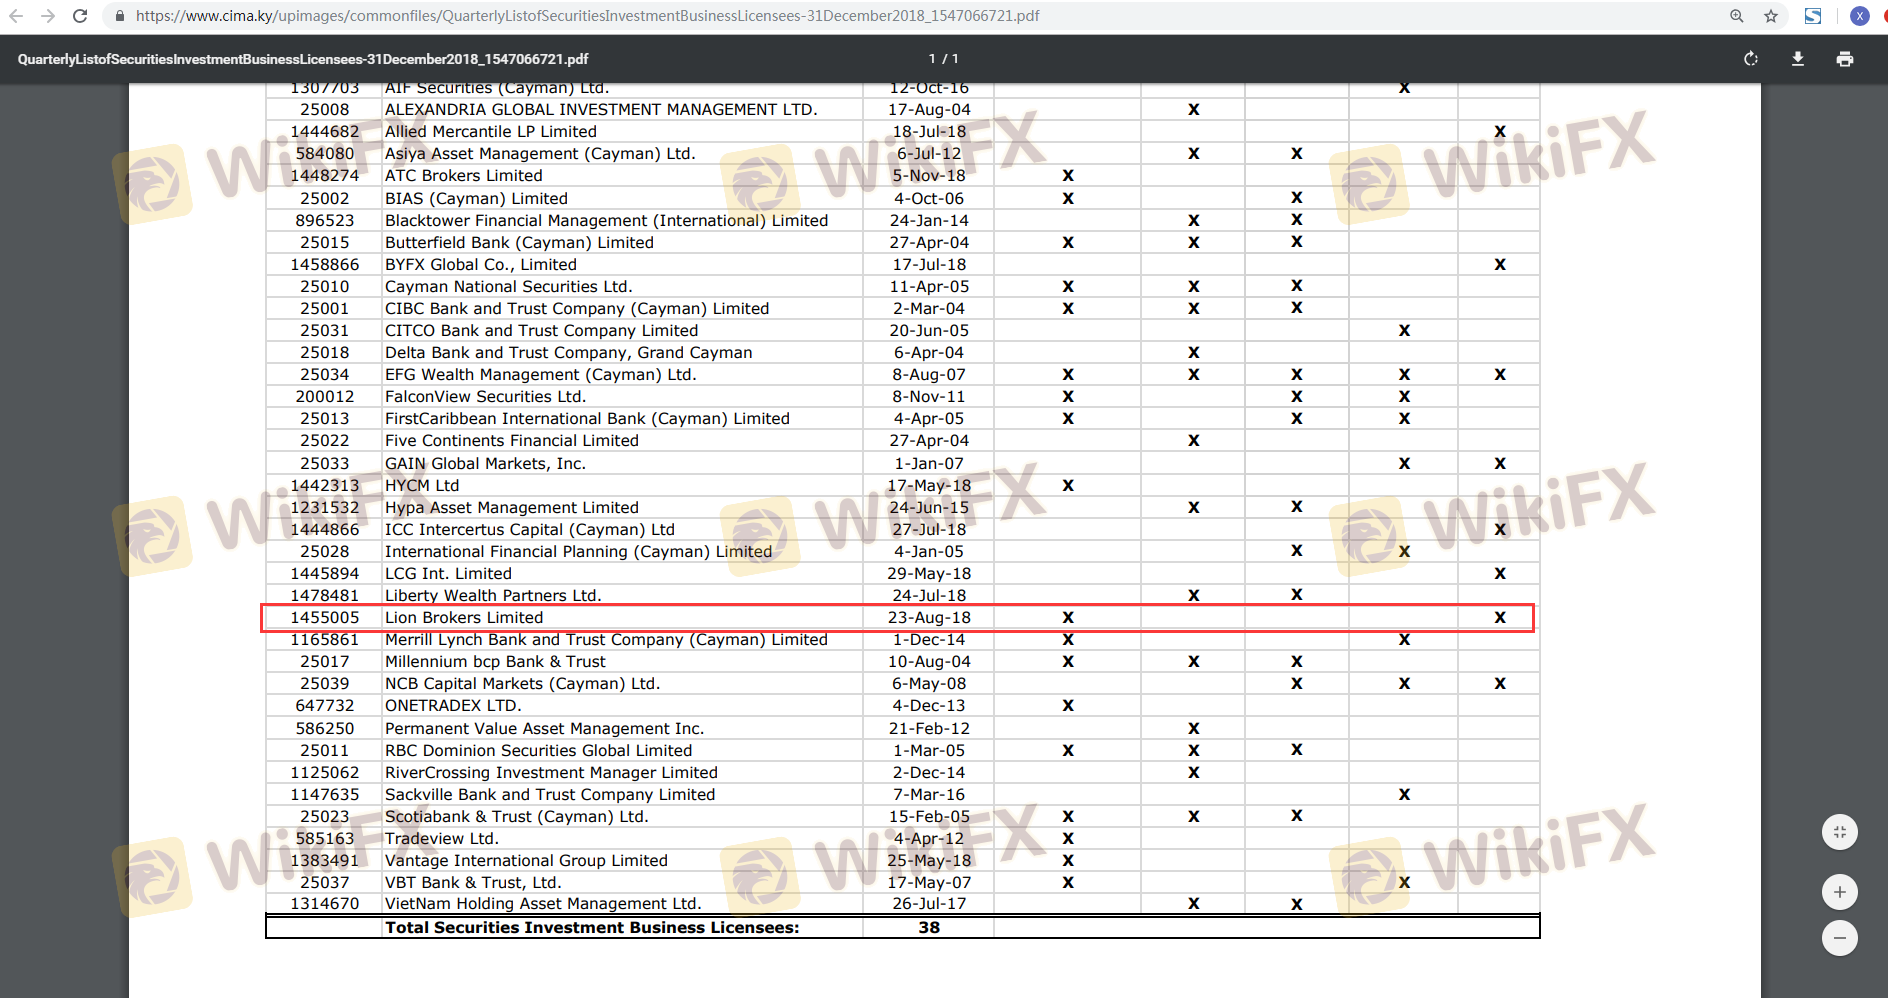This screenshot has width=1888, height=998.
Task: Select 'Butterfield Bank (Cayman) Limited'
Action: tap(519, 243)
